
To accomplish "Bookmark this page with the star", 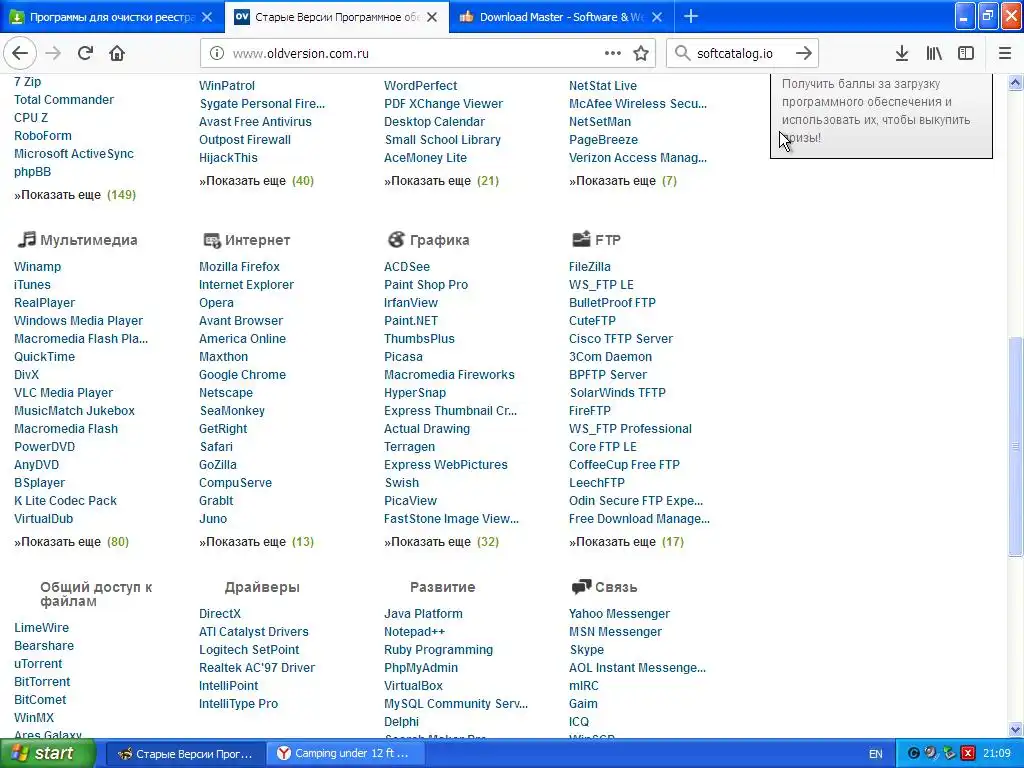I will (641, 53).
